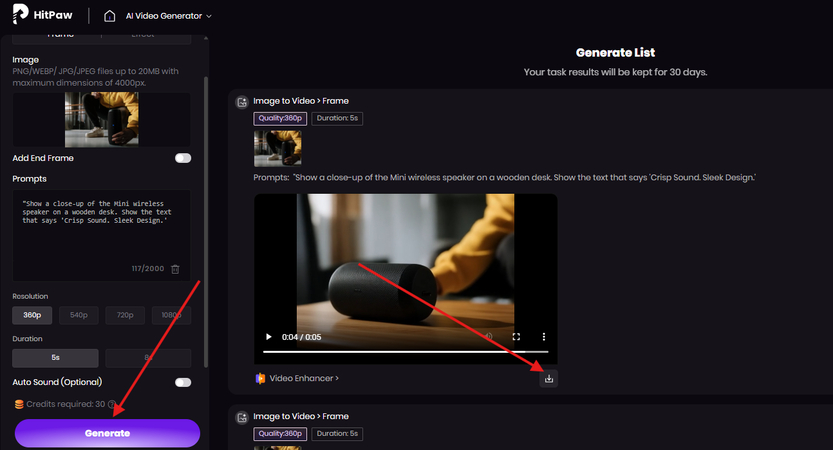Select 1080p resolution
Image resolution: width=833 pixels, height=450 pixels.
[171, 315]
